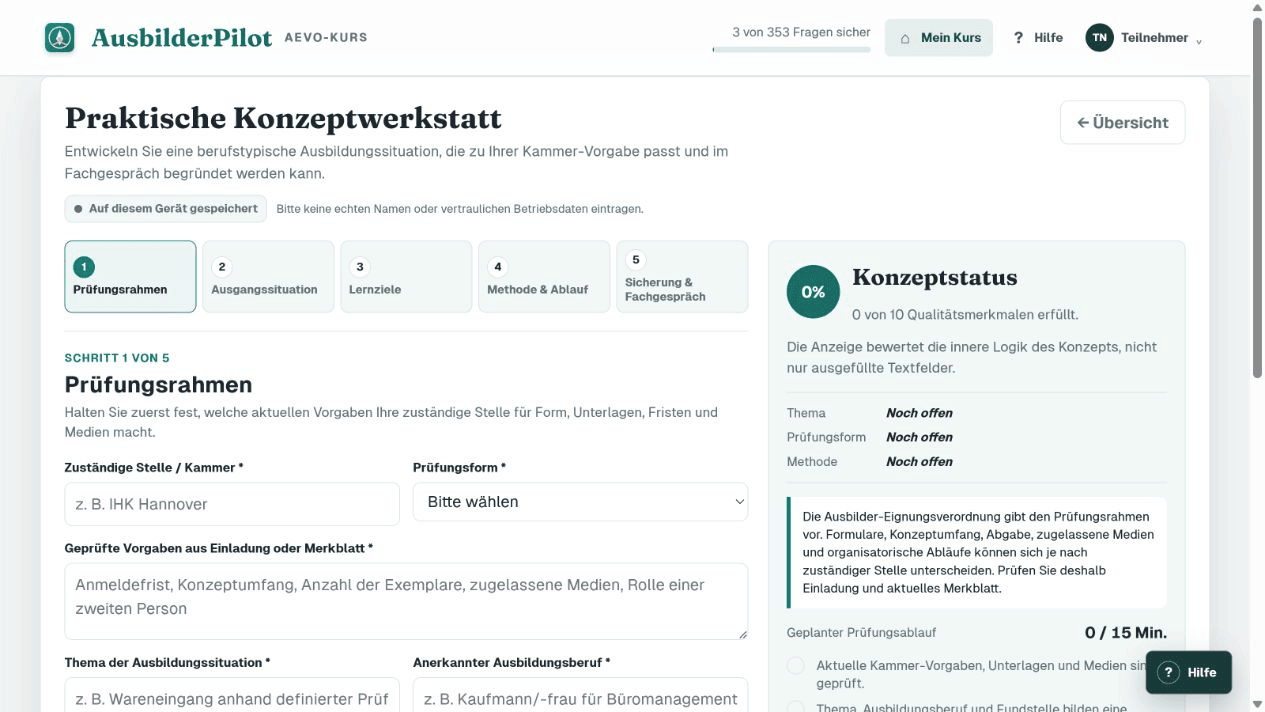Go back via the Übersicht button
Viewport: 1265px width, 712px height.
point(1122,122)
